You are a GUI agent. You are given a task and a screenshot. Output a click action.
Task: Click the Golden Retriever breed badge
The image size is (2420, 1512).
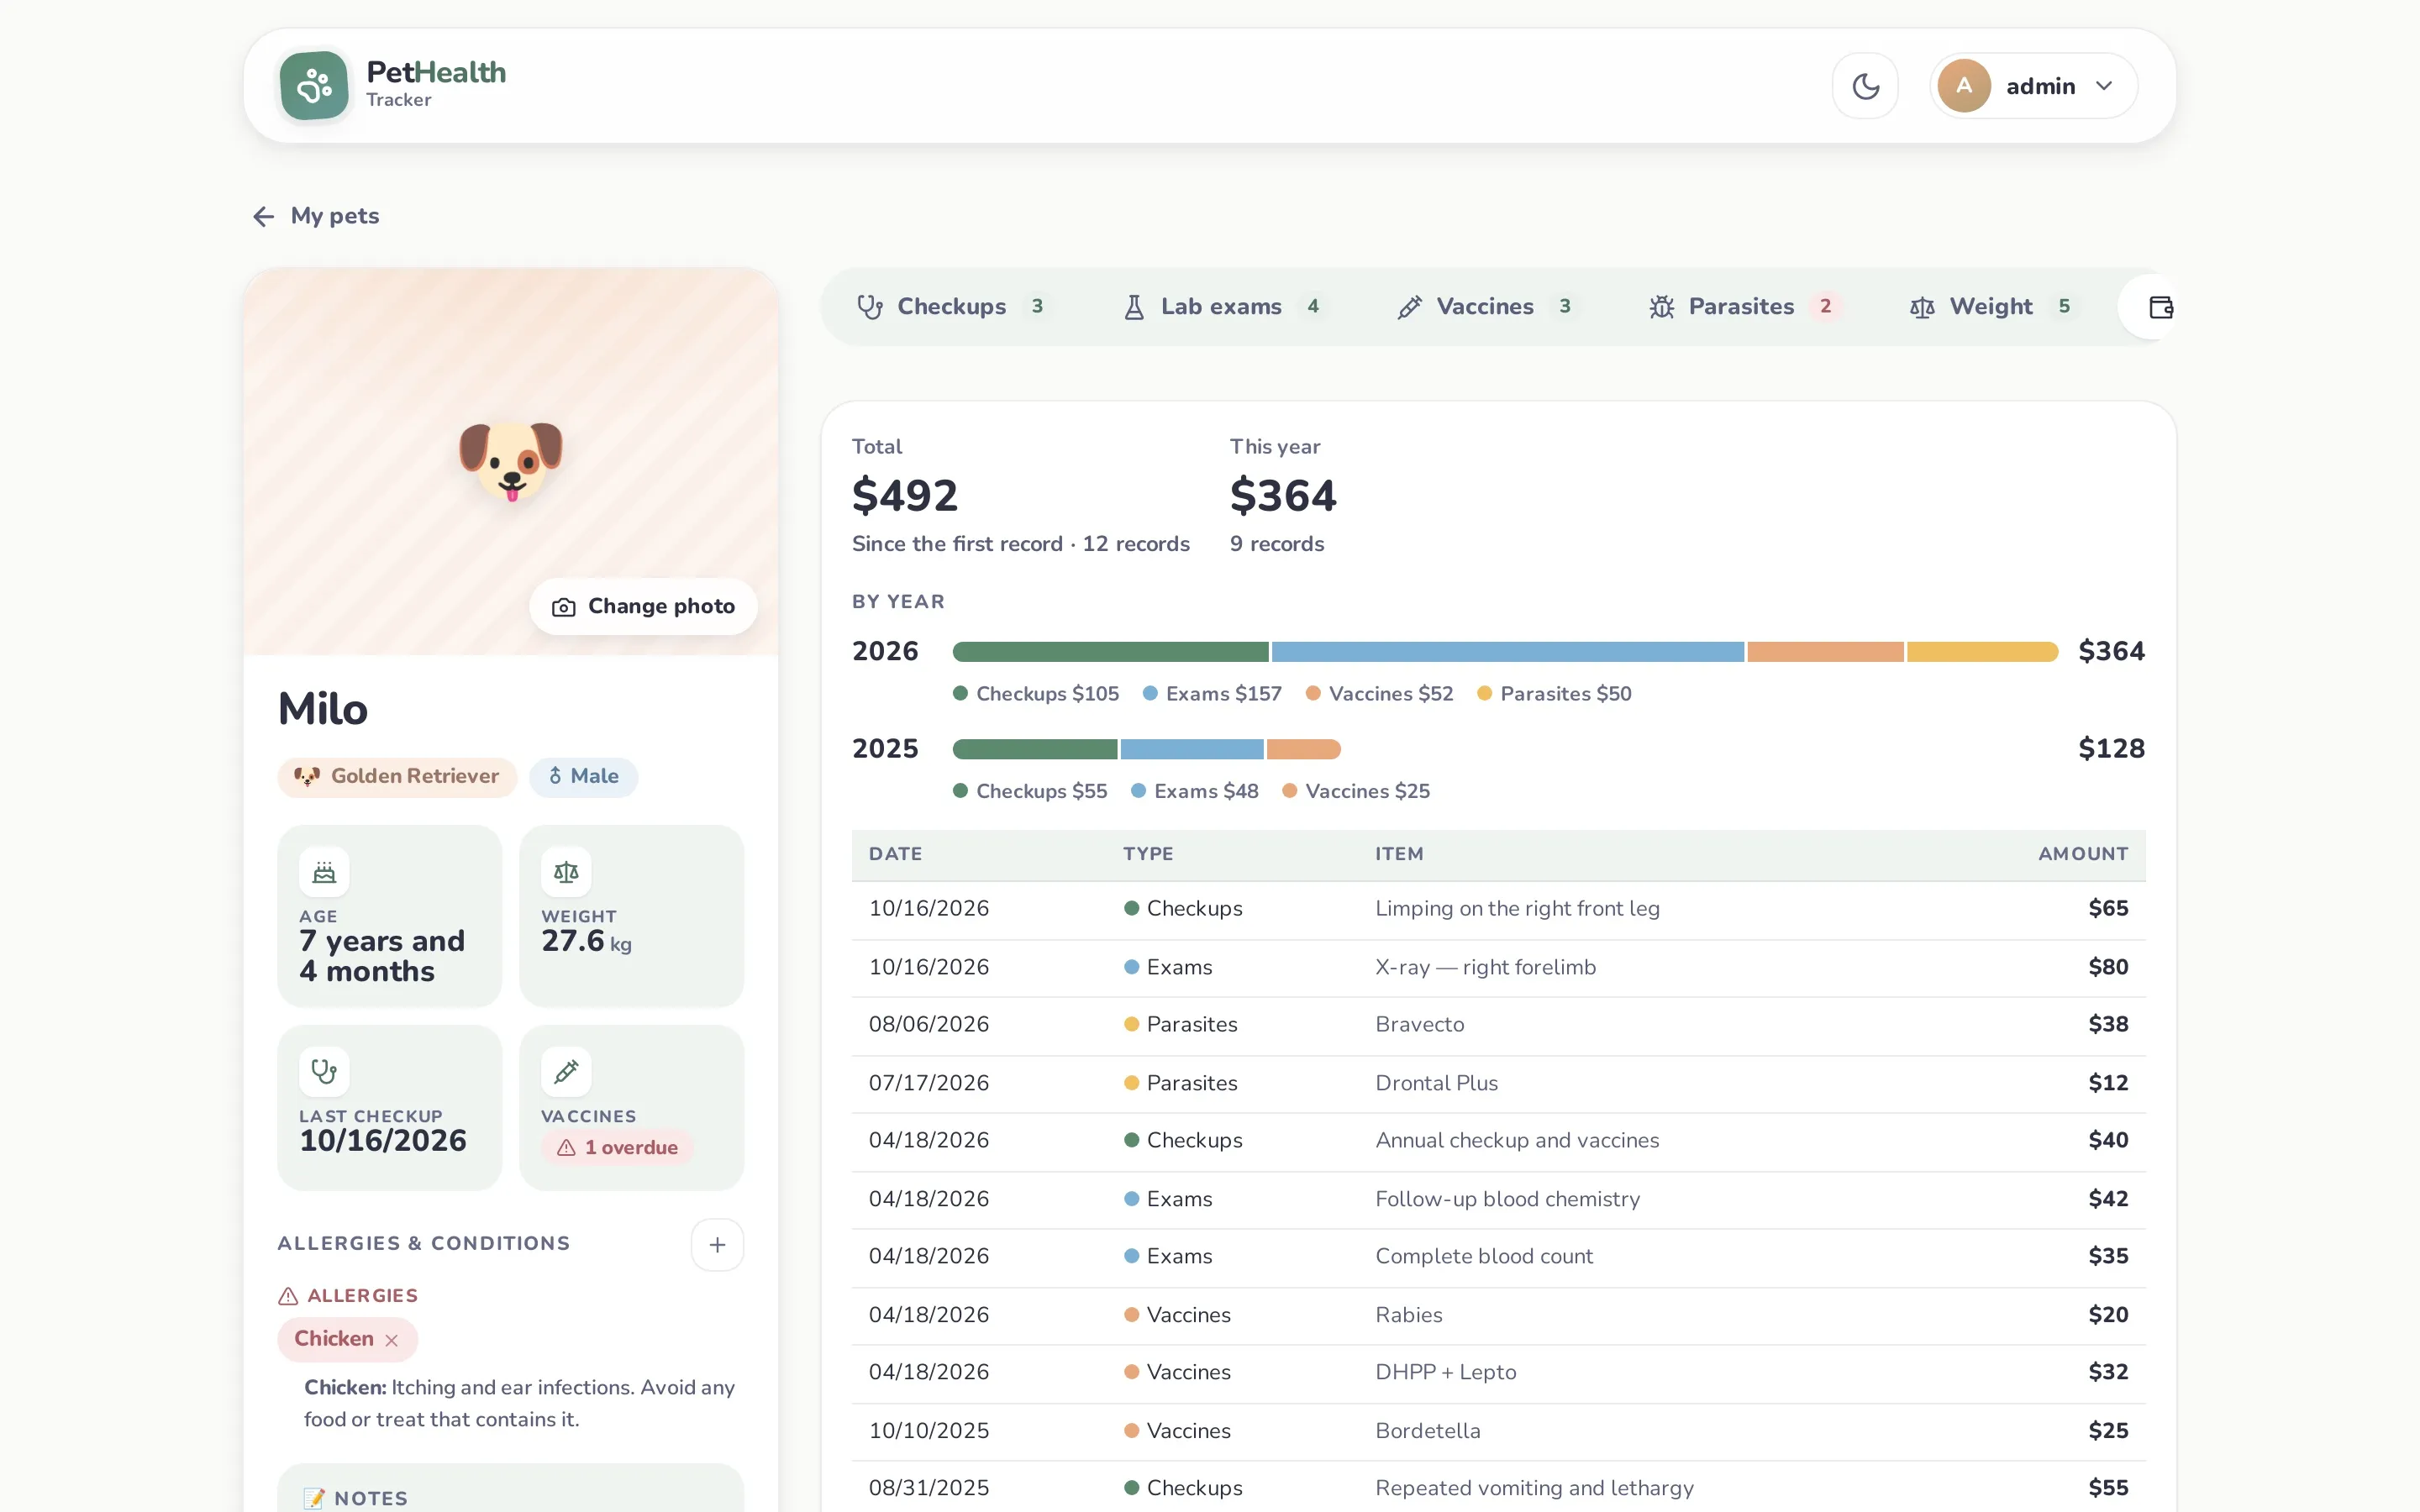(x=397, y=777)
